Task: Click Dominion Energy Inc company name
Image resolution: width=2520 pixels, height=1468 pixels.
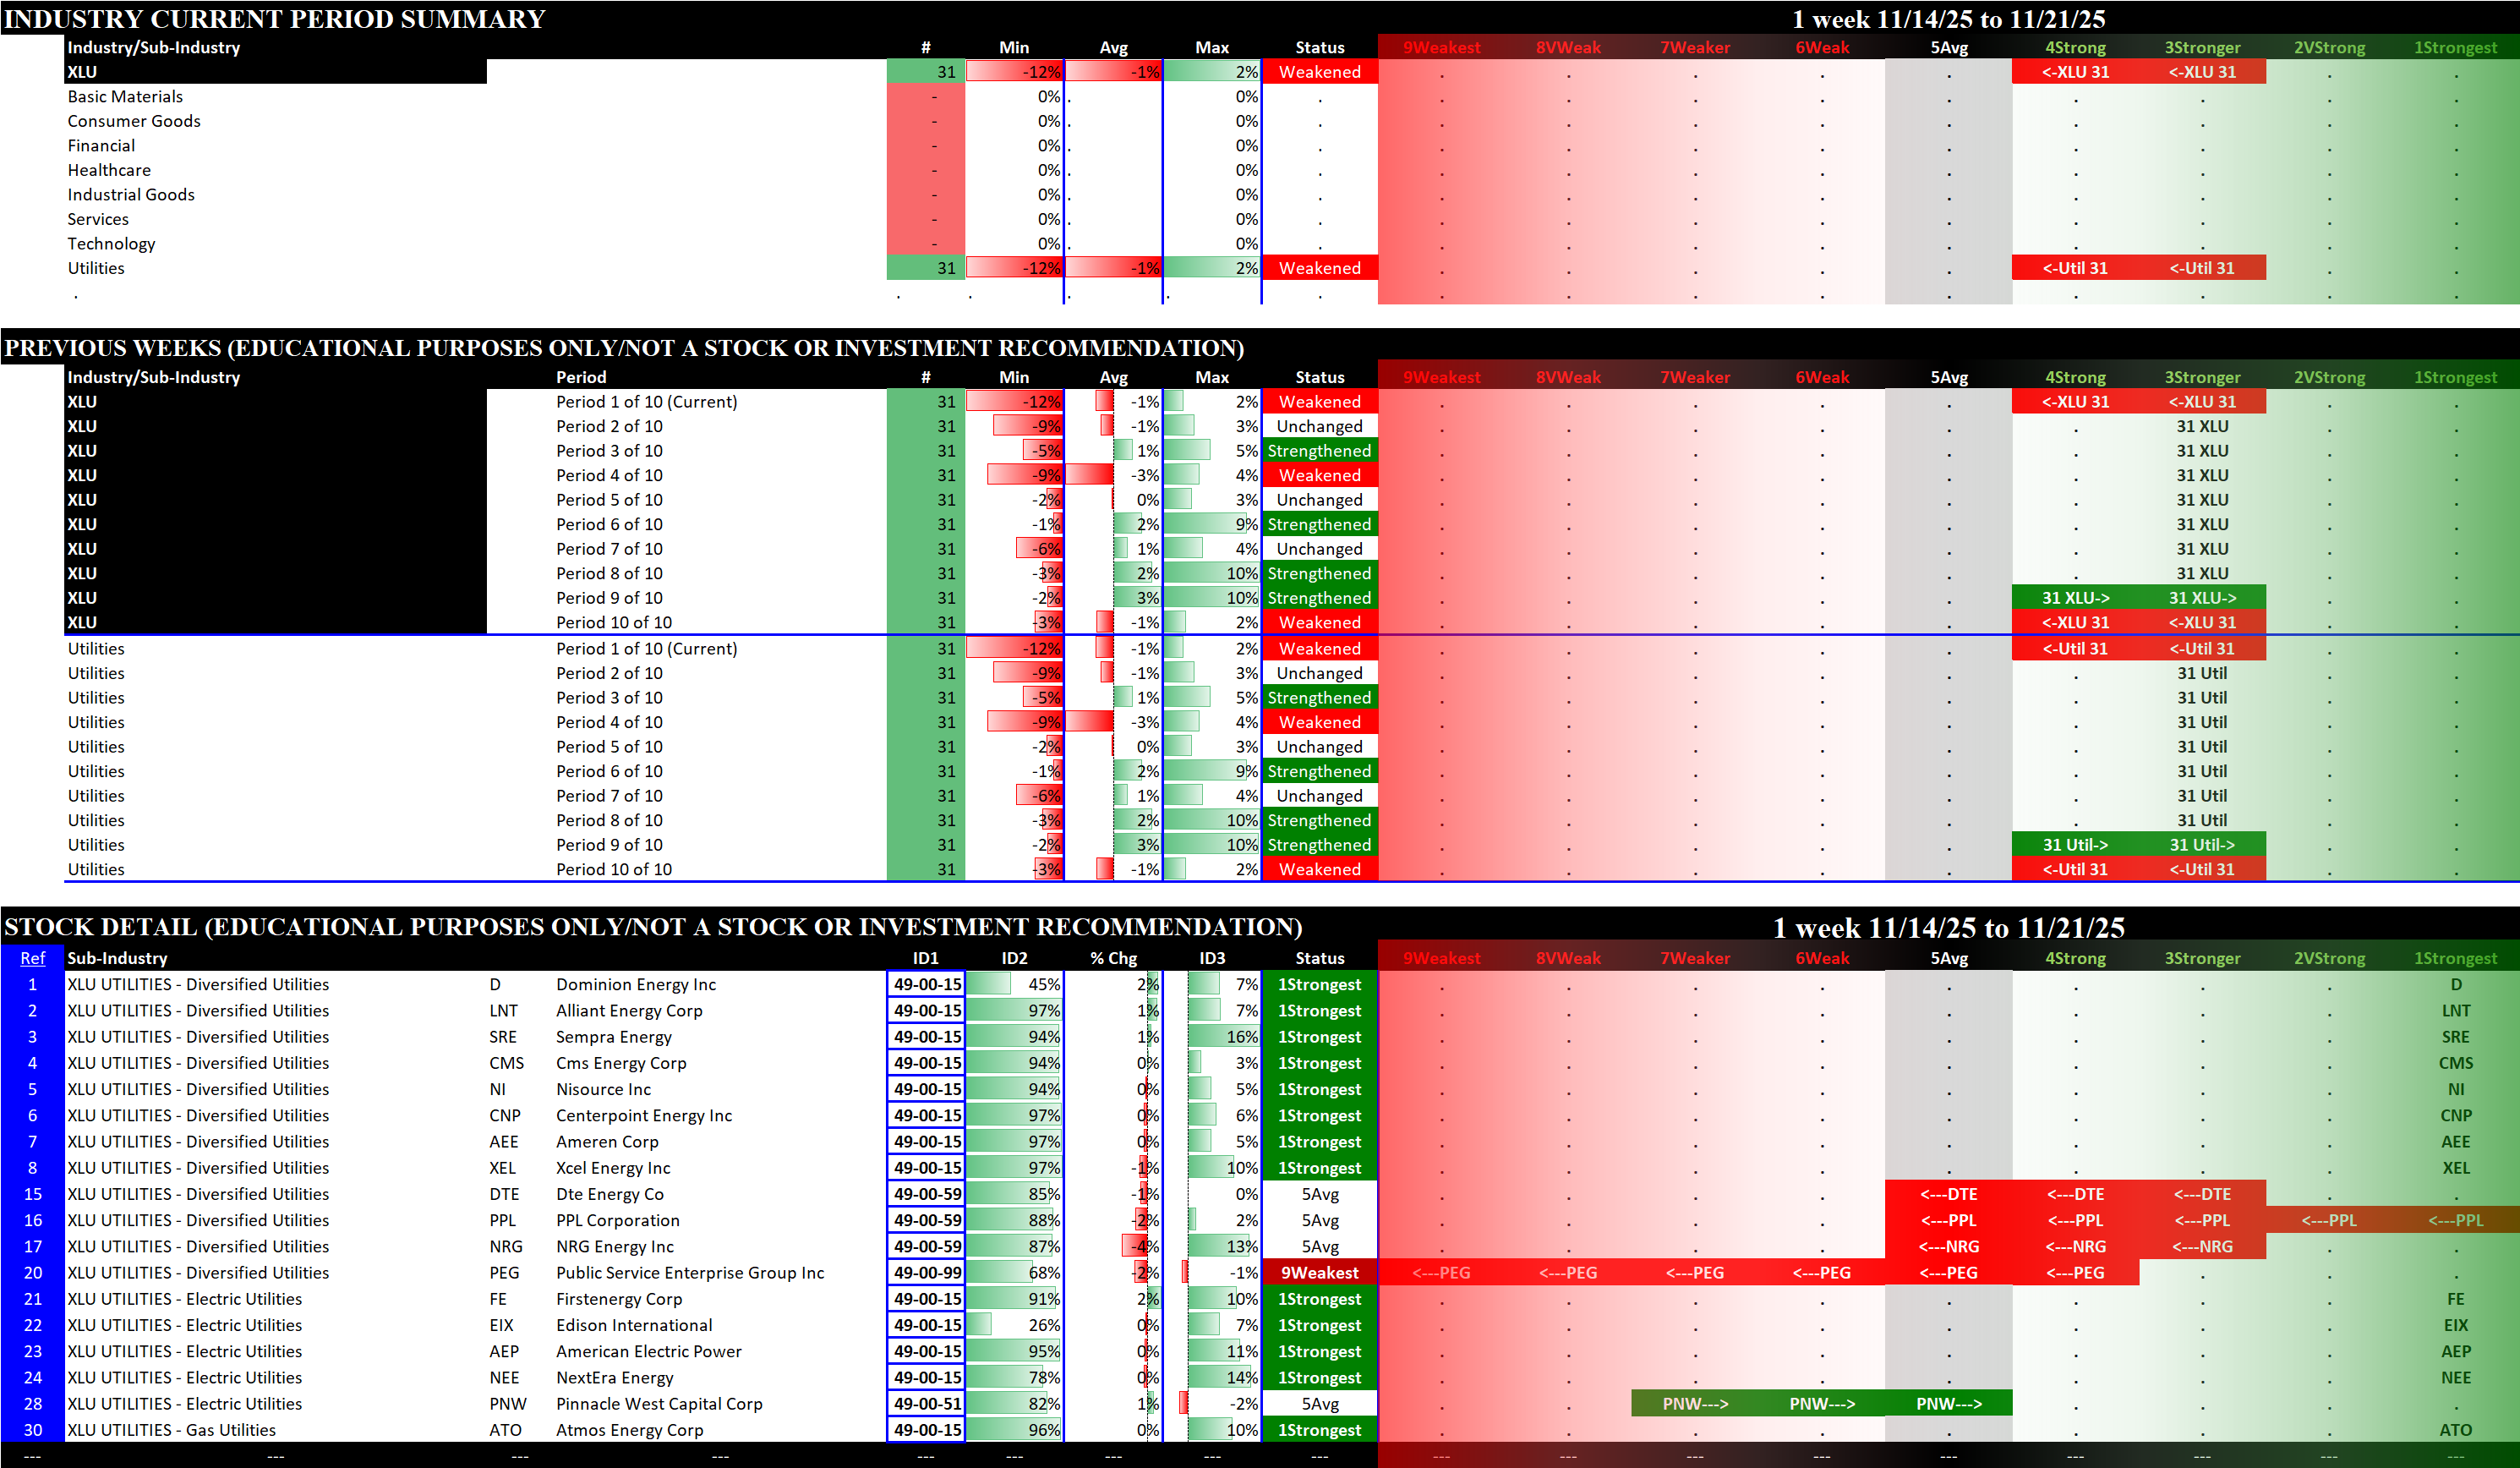Action: point(636,984)
